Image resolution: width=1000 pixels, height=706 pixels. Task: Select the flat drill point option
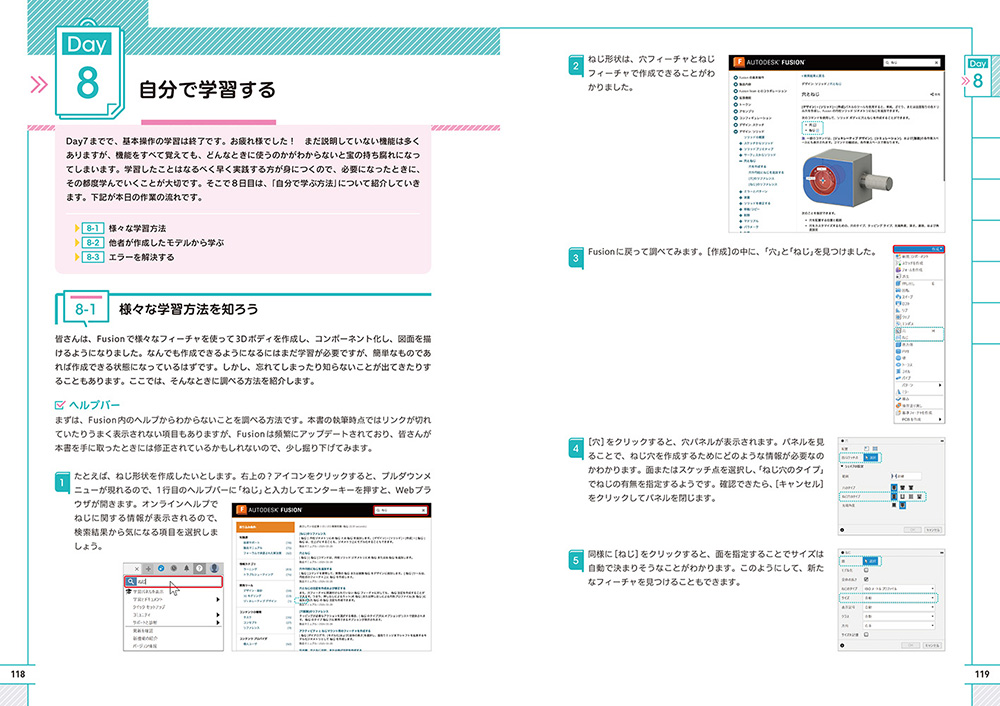click(894, 505)
